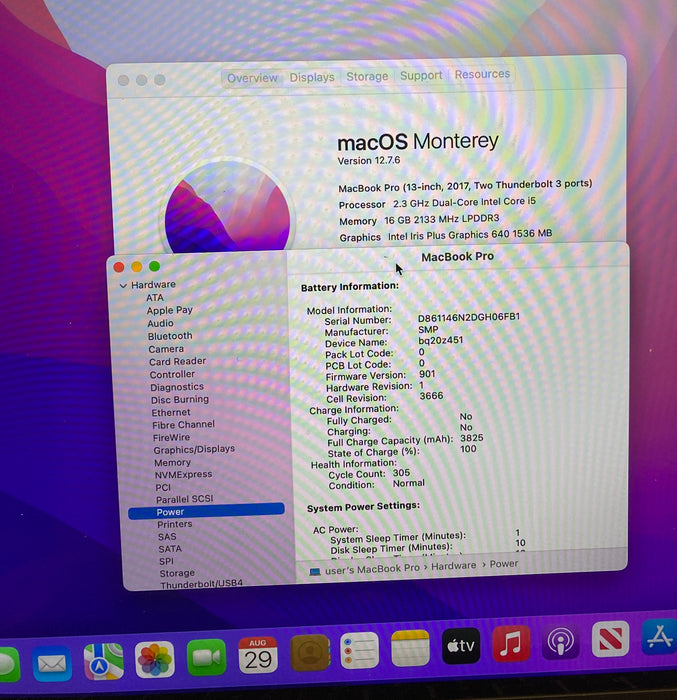The image size is (677, 700).
Task: Click Power in the path bar
Action: [504, 564]
